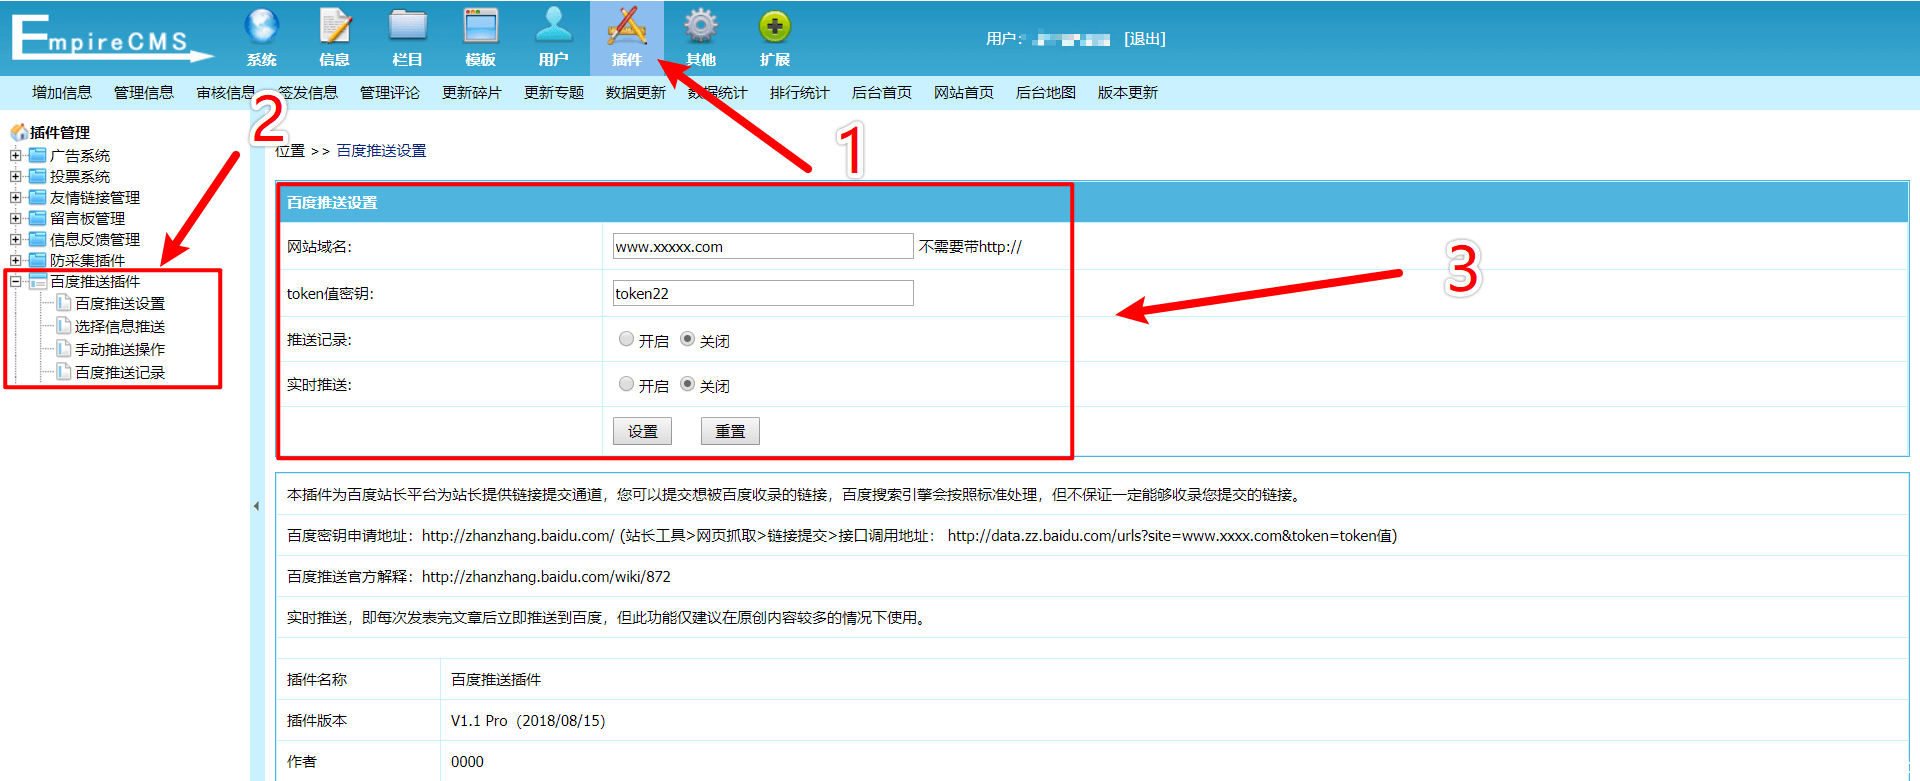
Task: Open 管理信息 in submenu bar
Action: [144, 93]
